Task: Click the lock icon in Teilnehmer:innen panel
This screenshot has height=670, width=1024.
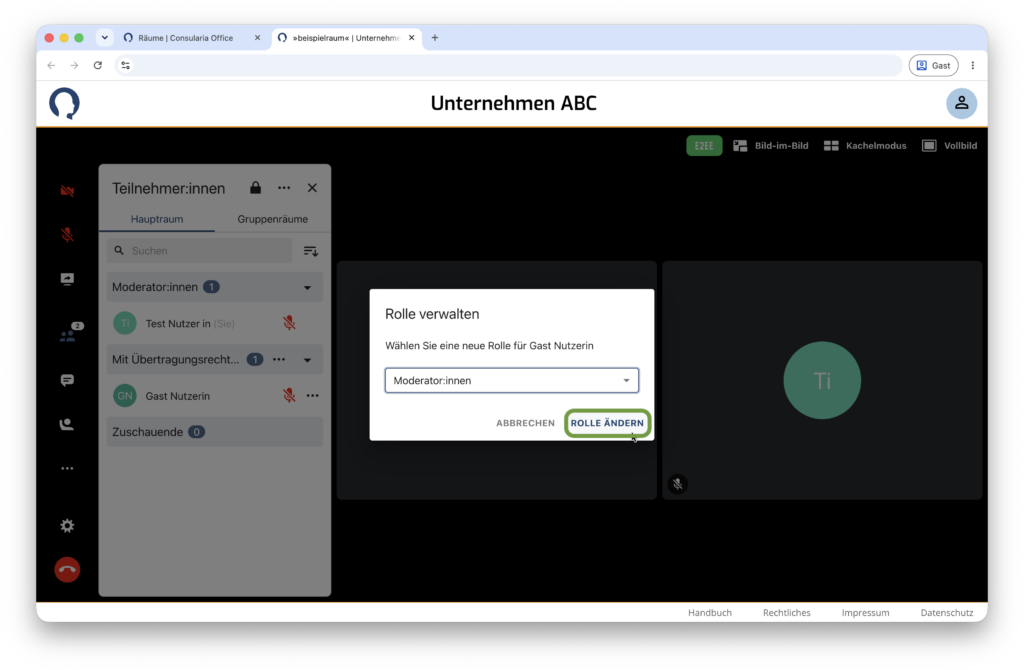Action: pos(255,187)
